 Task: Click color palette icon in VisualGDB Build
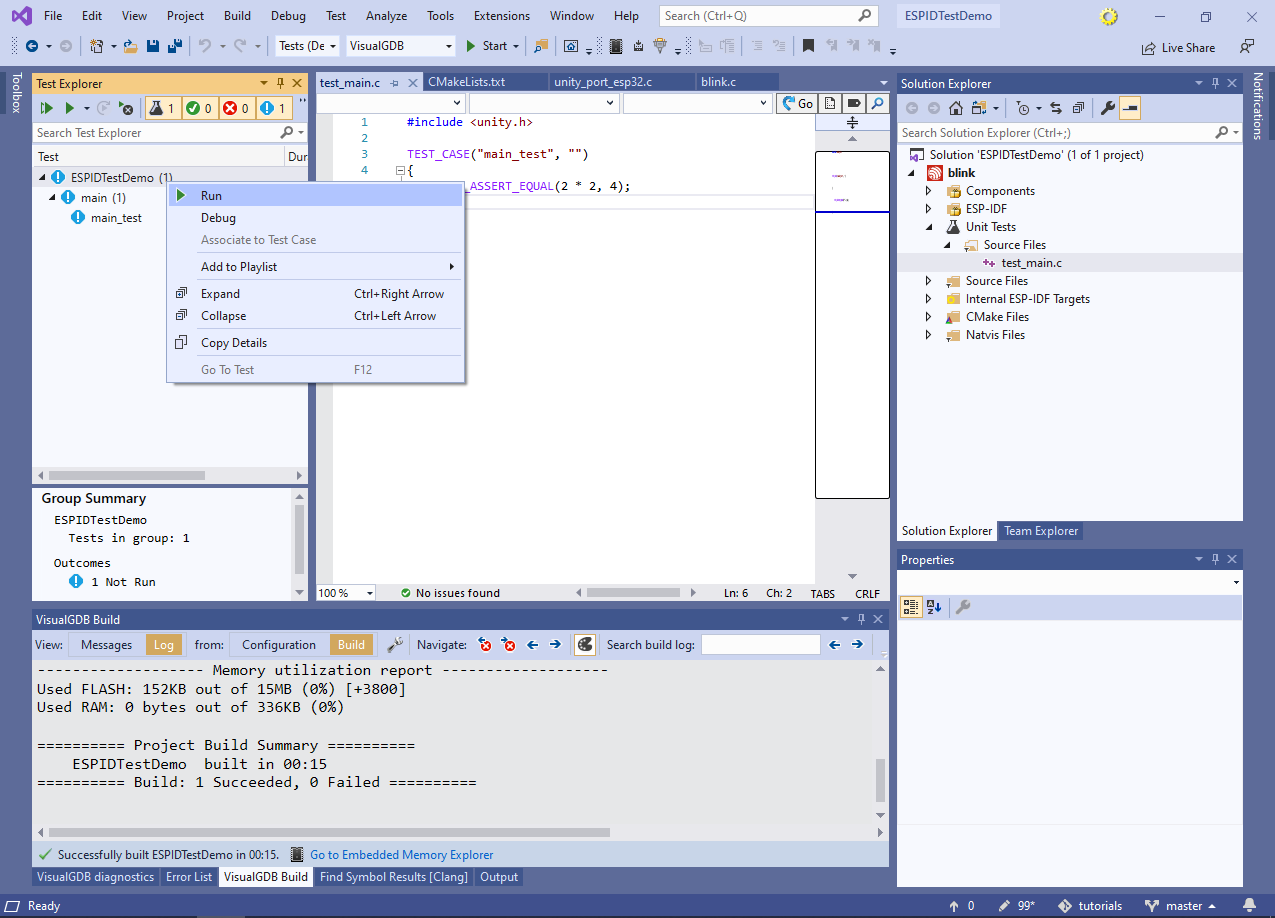pyautogui.click(x=585, y=645)
